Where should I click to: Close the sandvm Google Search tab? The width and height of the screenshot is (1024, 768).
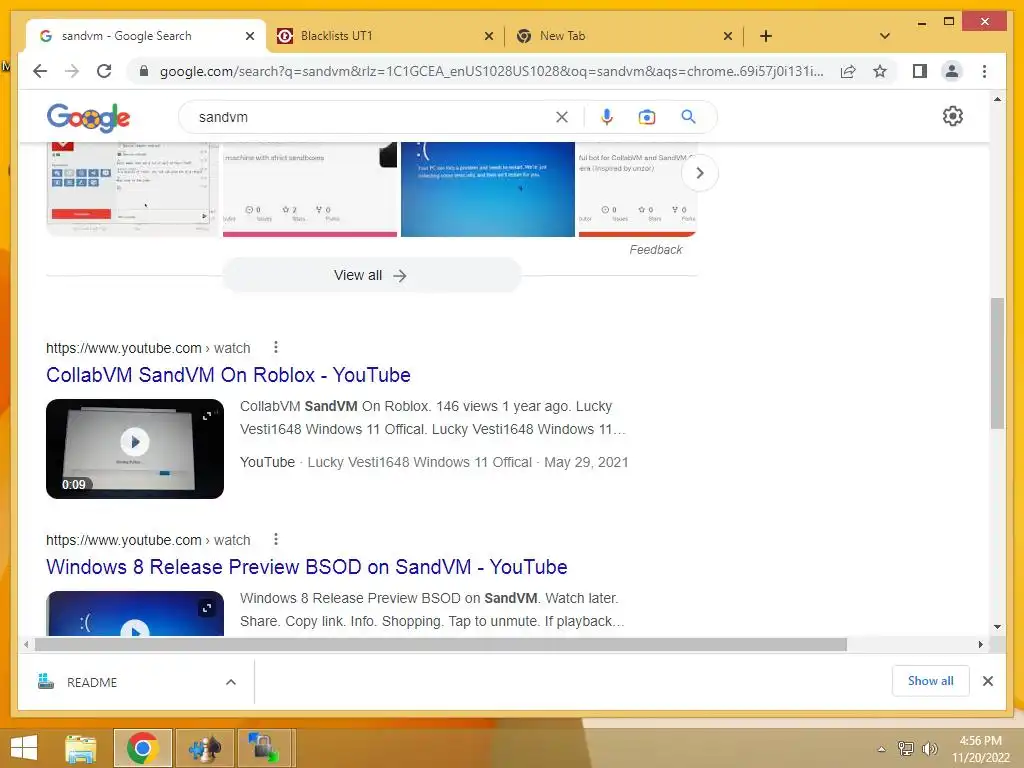coord(249,36)
